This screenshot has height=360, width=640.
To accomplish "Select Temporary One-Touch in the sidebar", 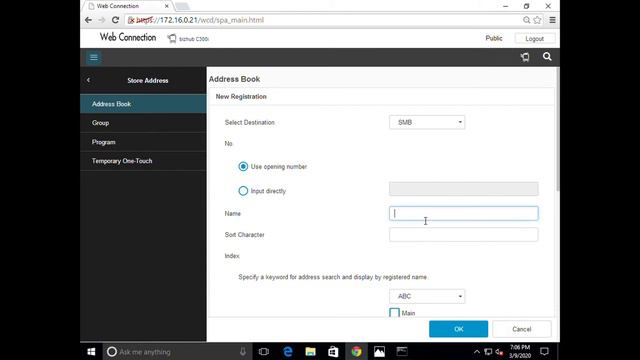I will tap(143, 161).
